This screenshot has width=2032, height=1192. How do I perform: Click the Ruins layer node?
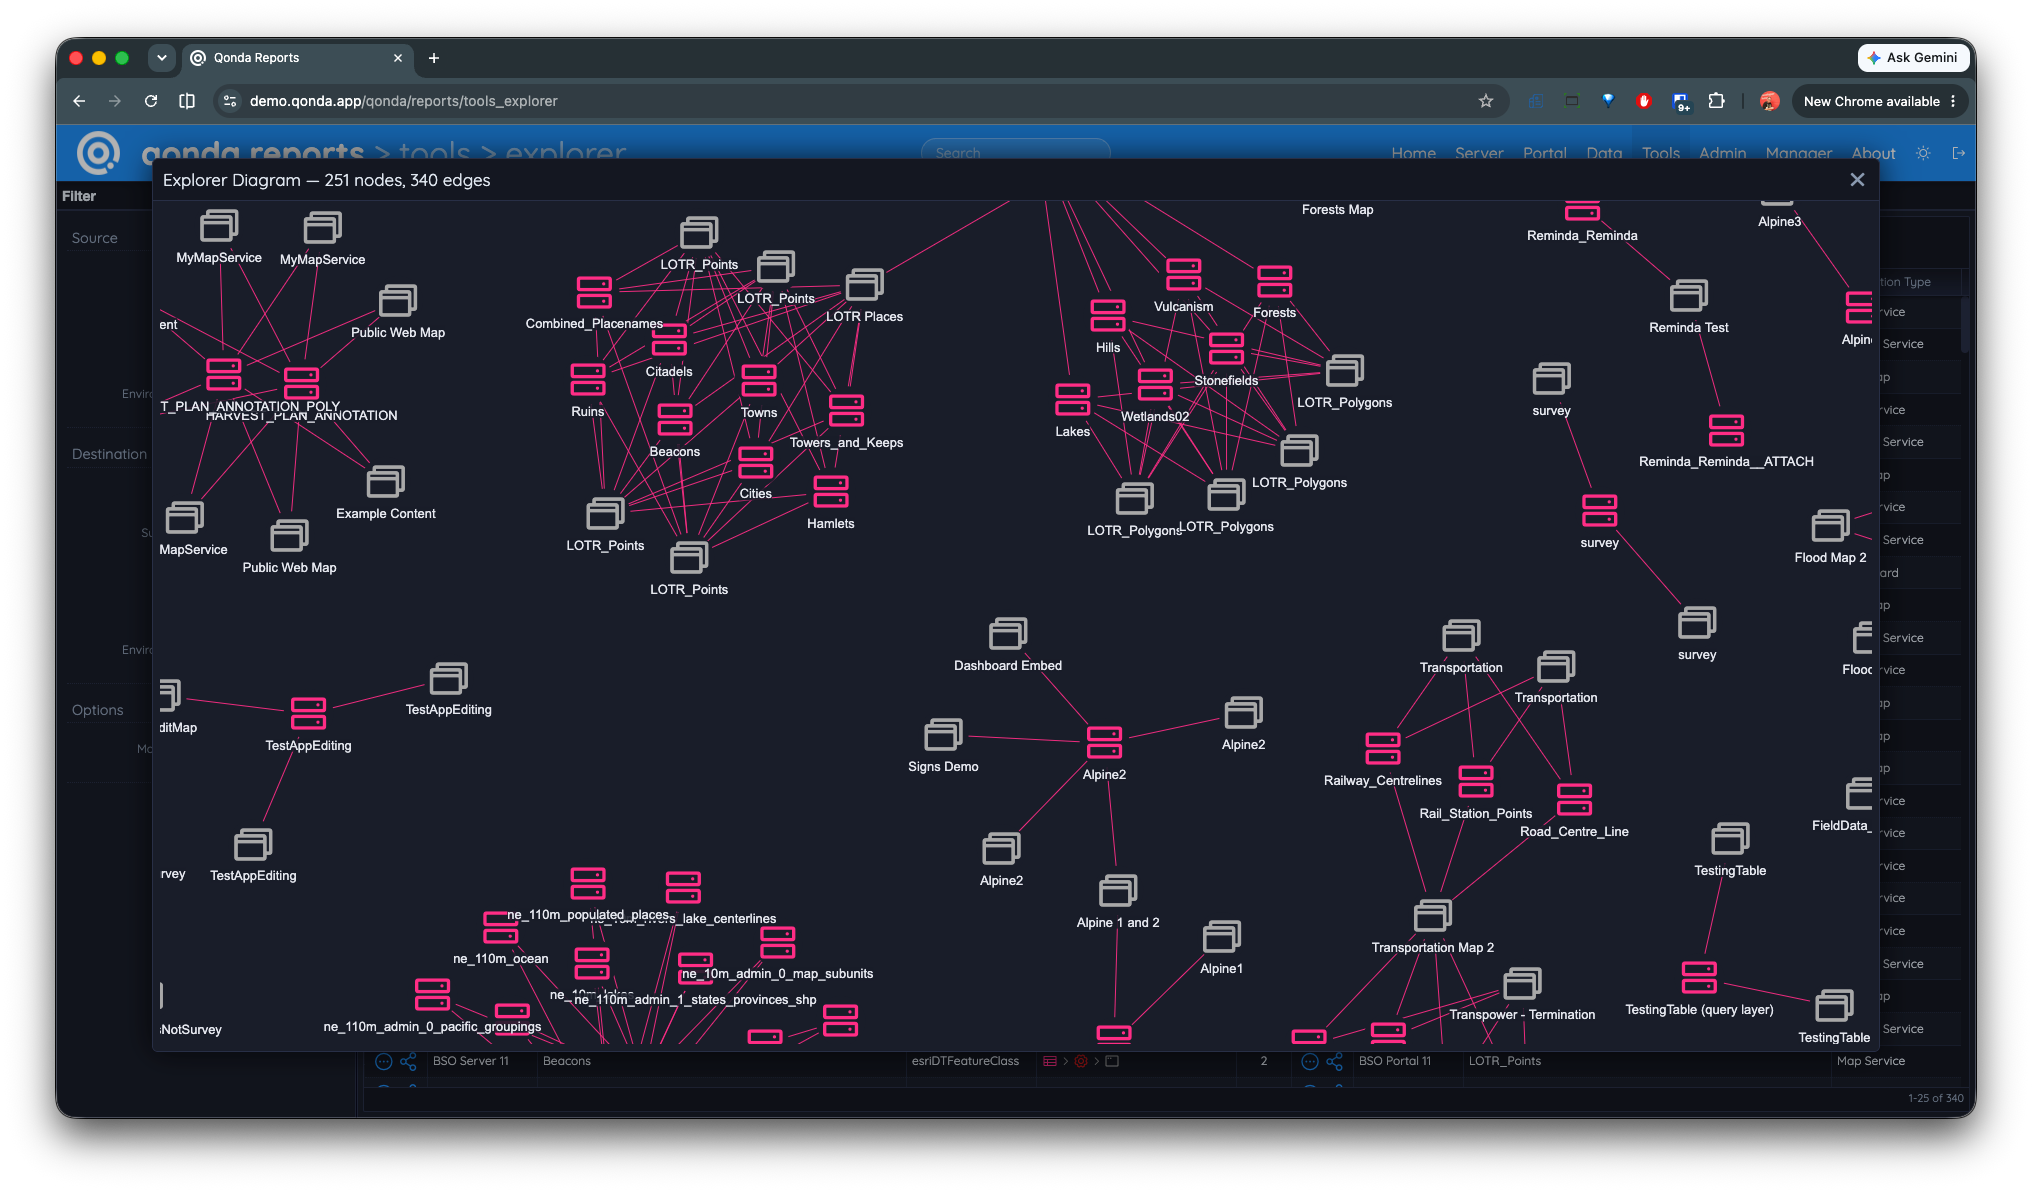pos(588,380)
